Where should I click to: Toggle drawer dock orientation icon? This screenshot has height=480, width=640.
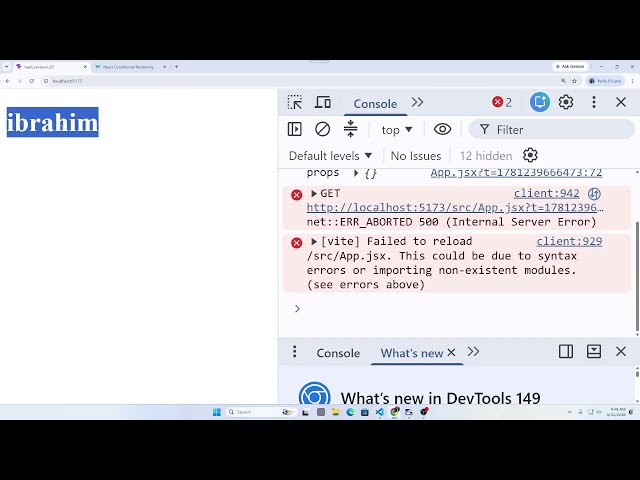[x=566, y=351]
